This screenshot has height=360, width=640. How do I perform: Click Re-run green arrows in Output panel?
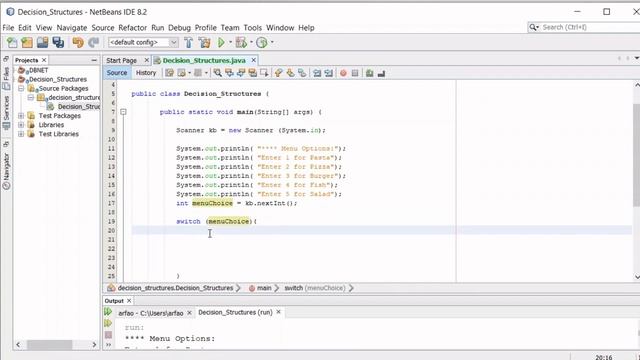click(108, 312)
